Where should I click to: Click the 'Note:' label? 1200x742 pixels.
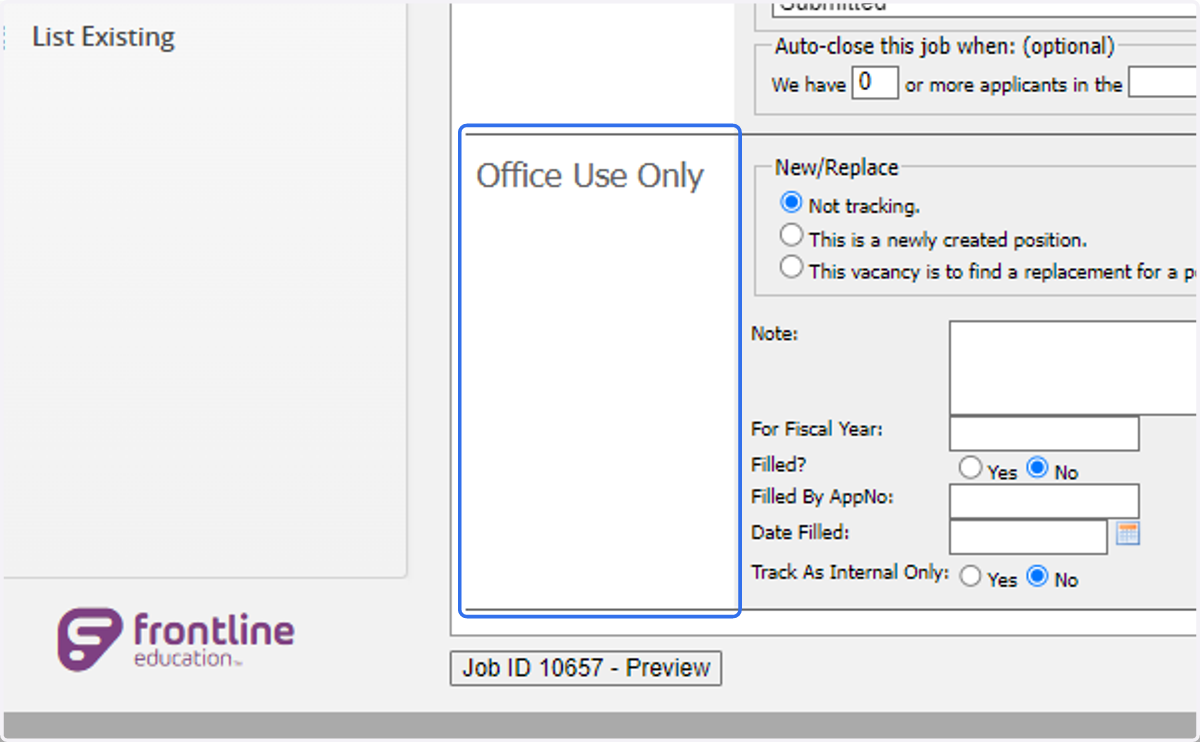(x=774, y=334)
